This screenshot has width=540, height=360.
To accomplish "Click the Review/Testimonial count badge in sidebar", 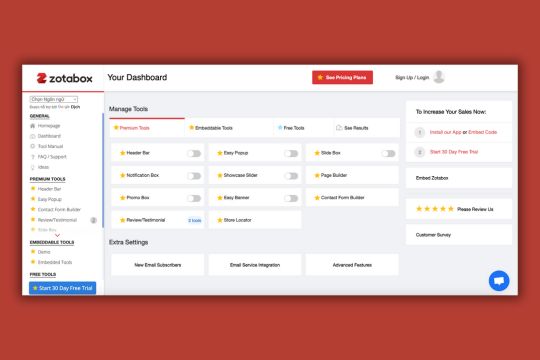I will coord(93,220).
